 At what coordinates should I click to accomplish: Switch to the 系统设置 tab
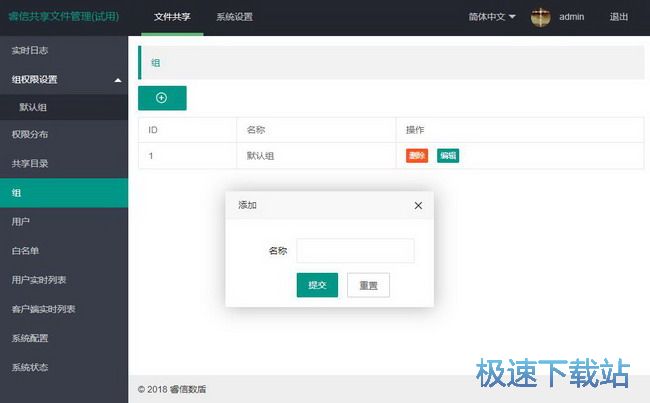pos(235,17)
